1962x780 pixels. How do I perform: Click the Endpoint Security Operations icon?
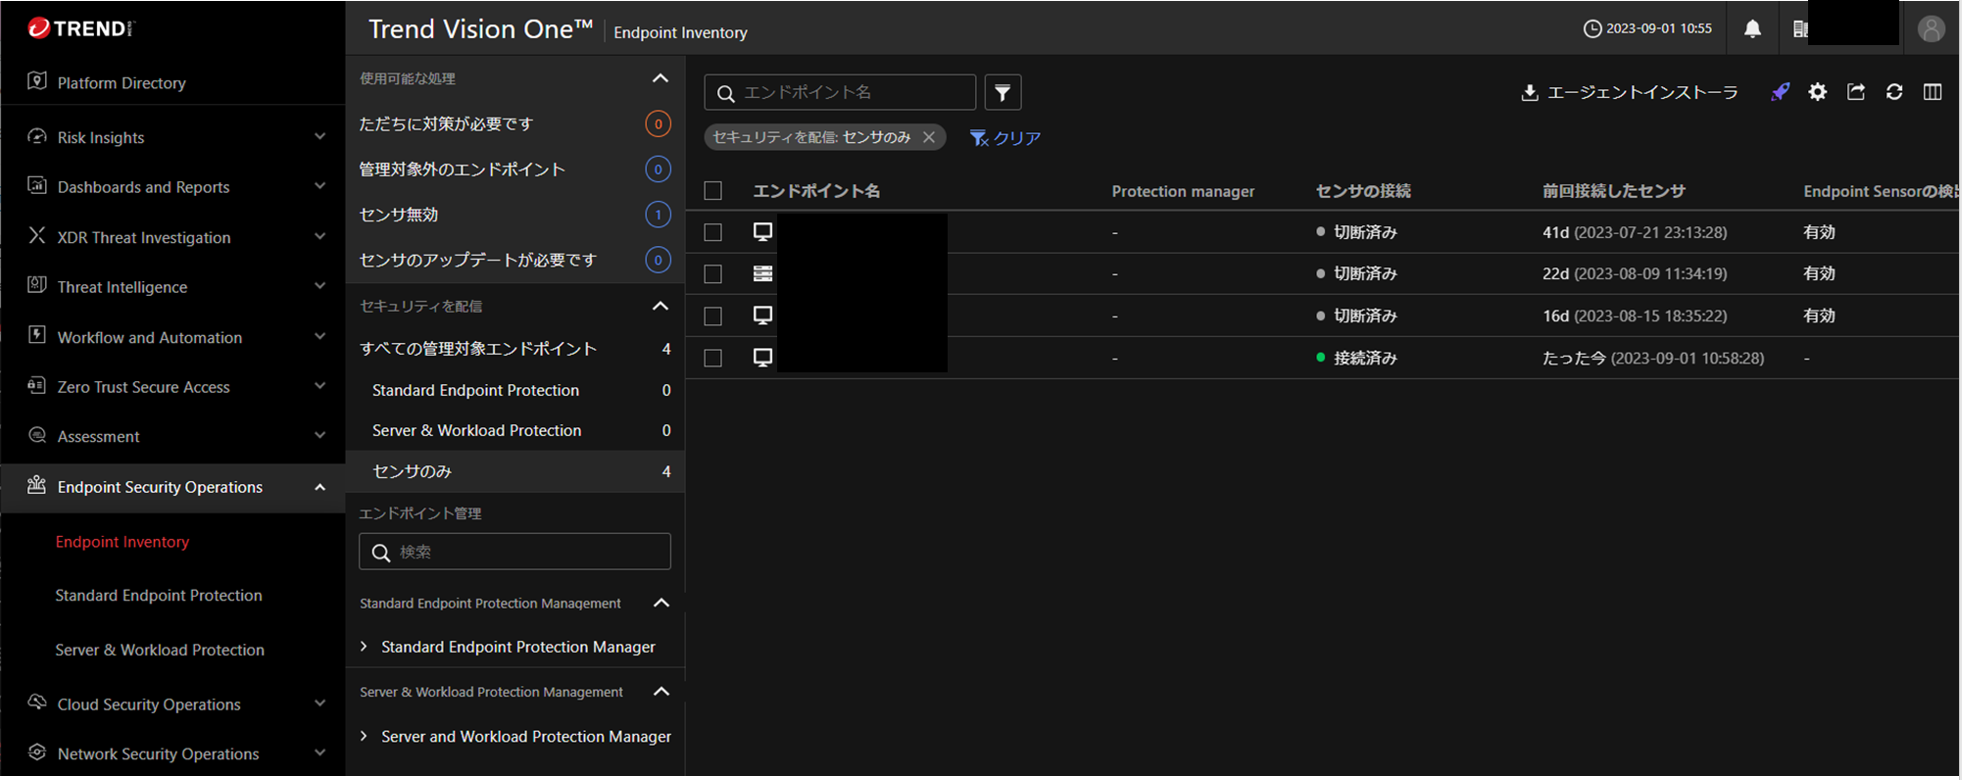coord(37,485)
